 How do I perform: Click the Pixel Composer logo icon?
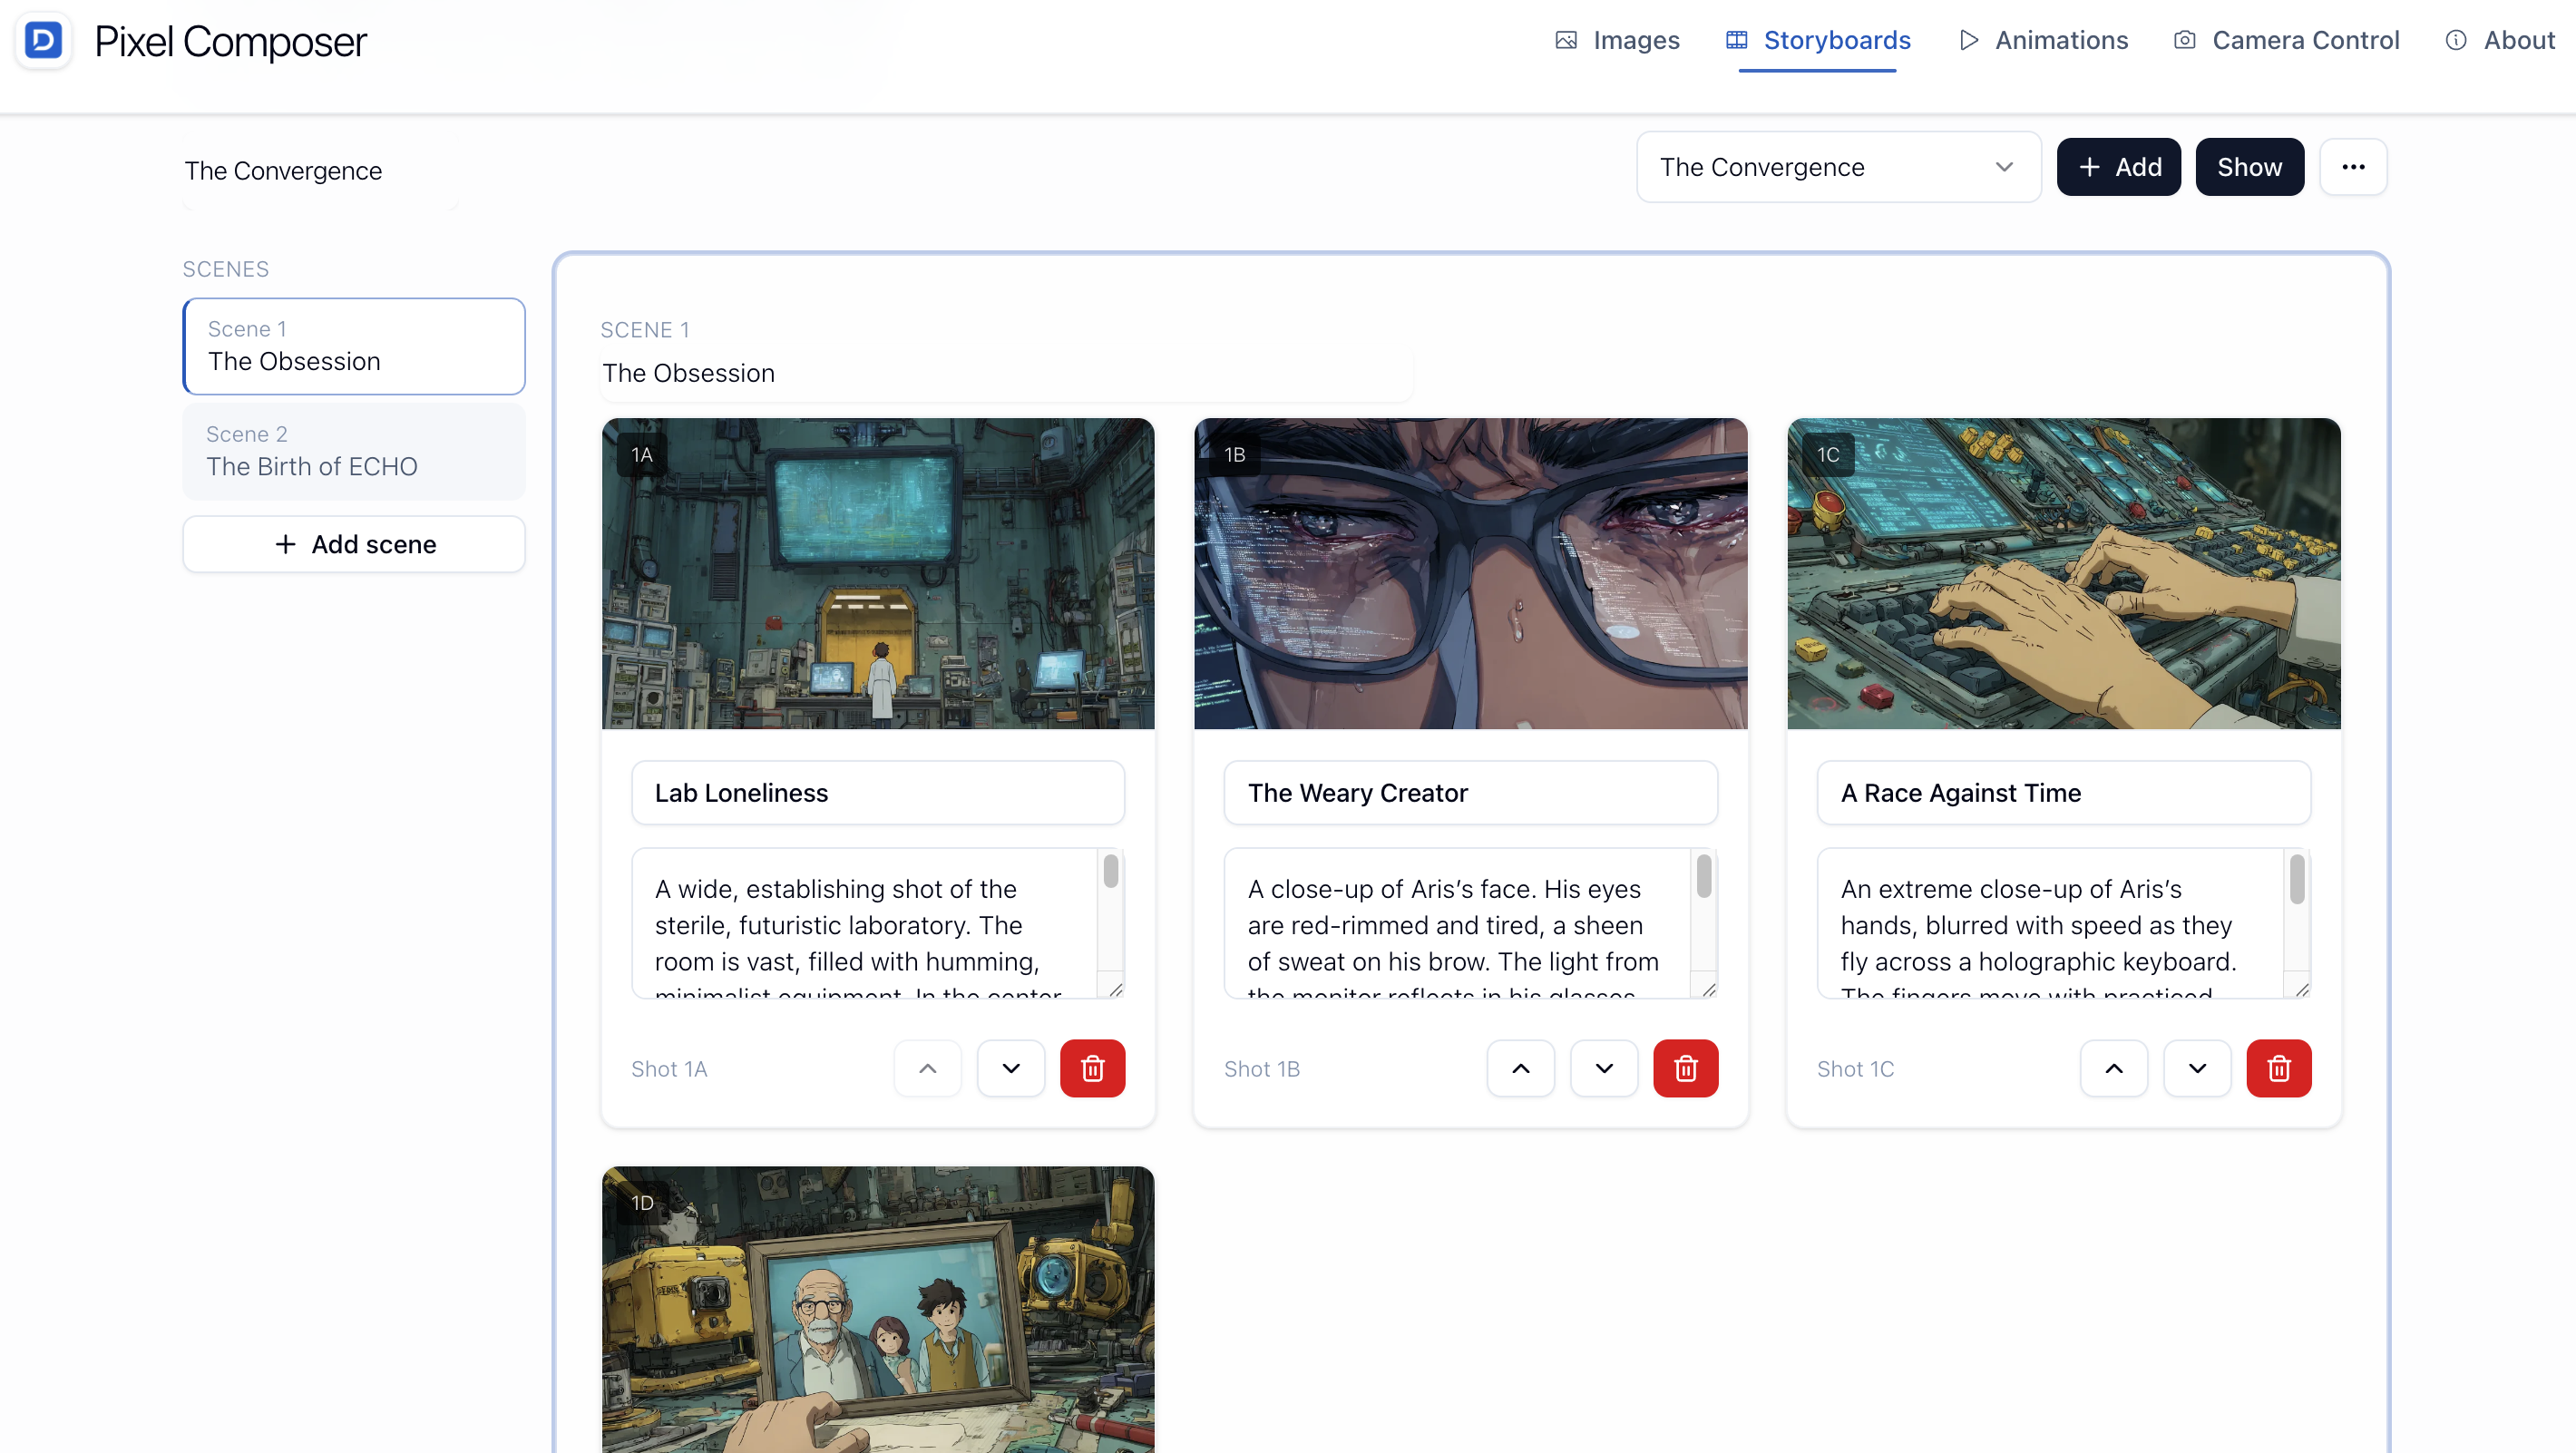pos(43,41)
